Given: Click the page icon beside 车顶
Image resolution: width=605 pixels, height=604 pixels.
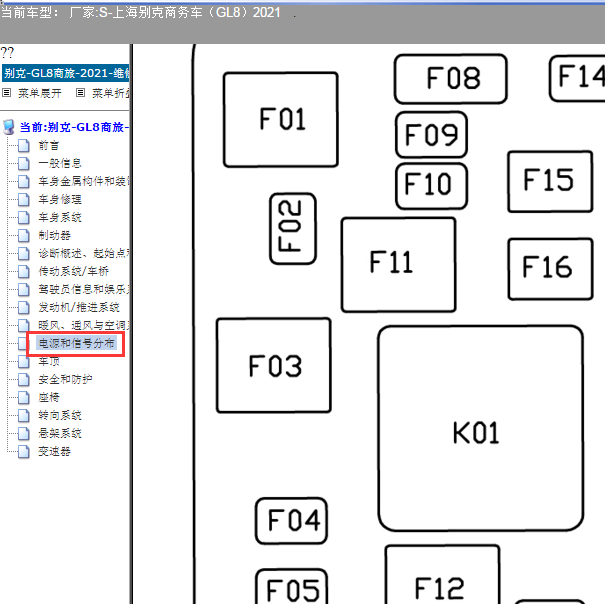Looking at the screenshot, I should click(24, 361).
